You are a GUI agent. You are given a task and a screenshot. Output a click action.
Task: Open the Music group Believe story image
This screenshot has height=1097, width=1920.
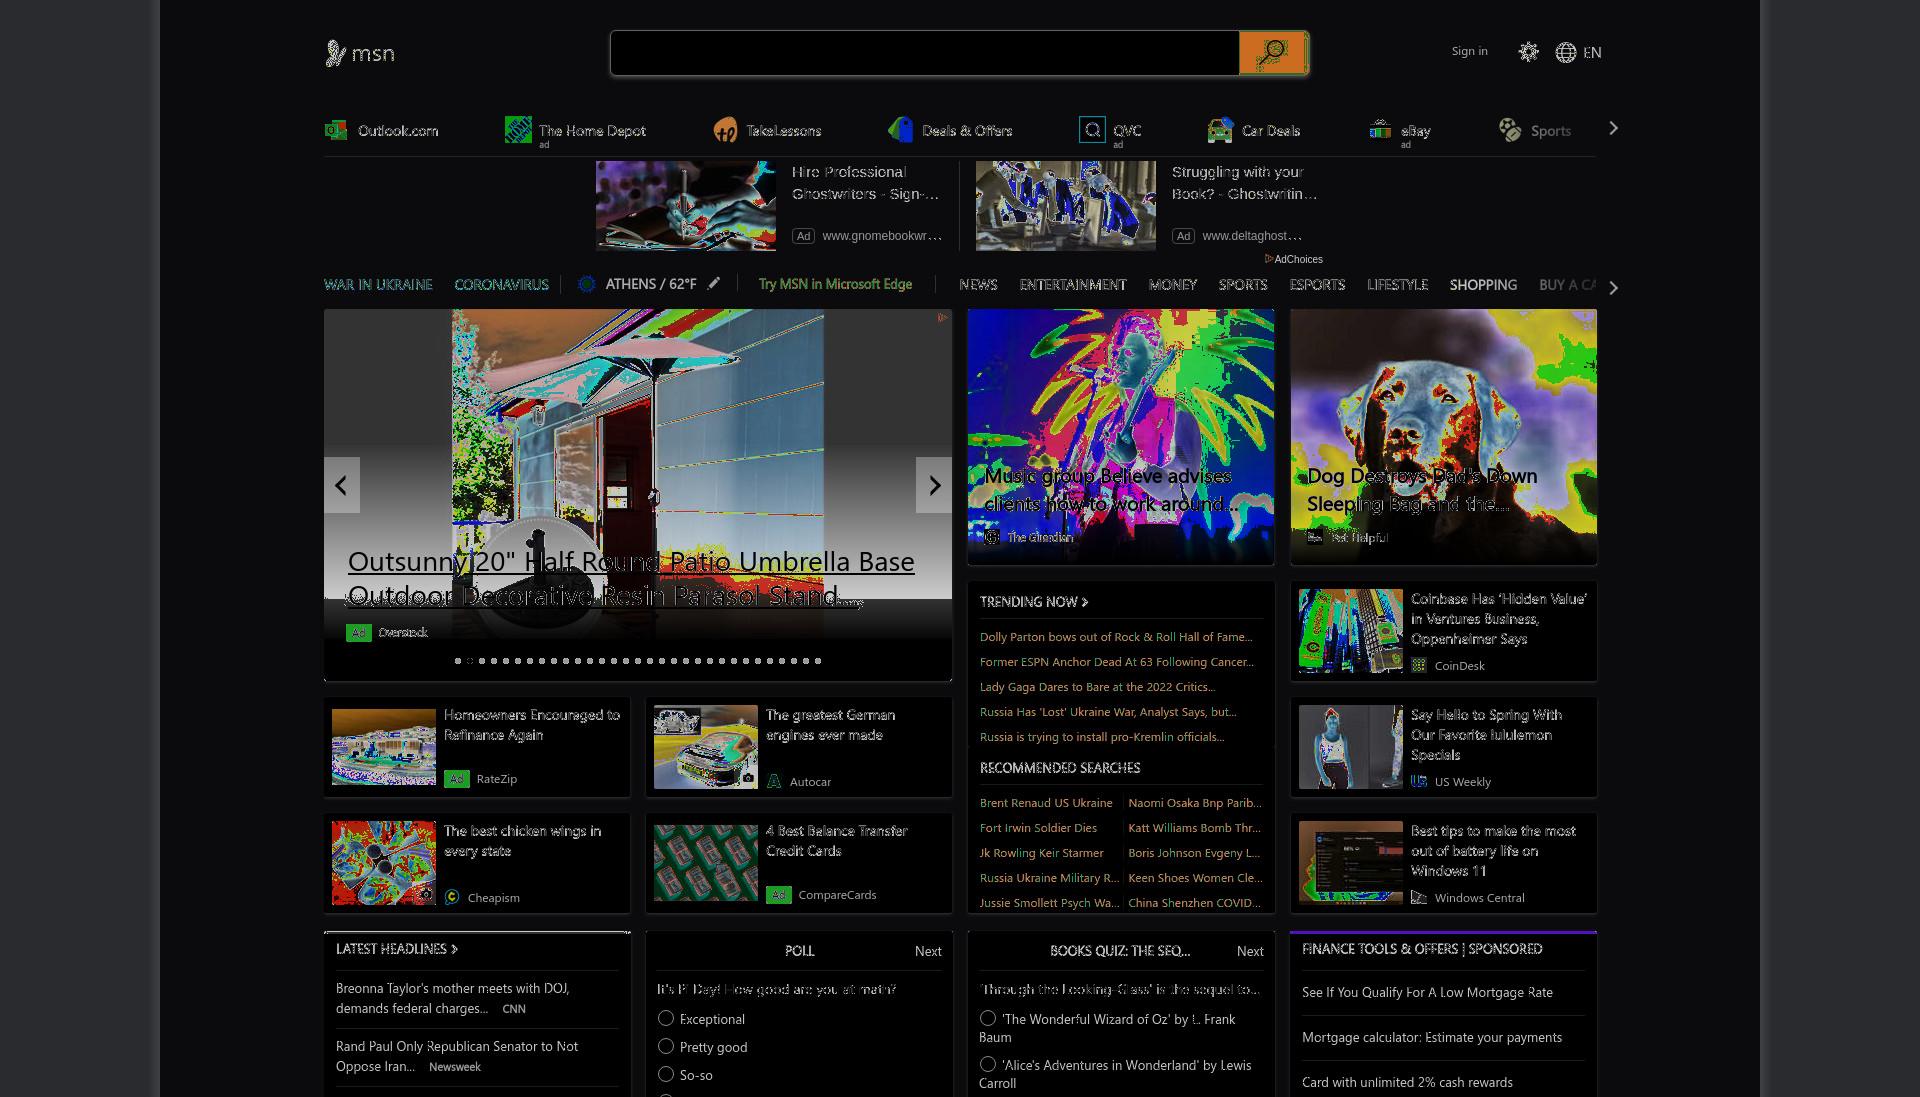(x=1121, y=437)
